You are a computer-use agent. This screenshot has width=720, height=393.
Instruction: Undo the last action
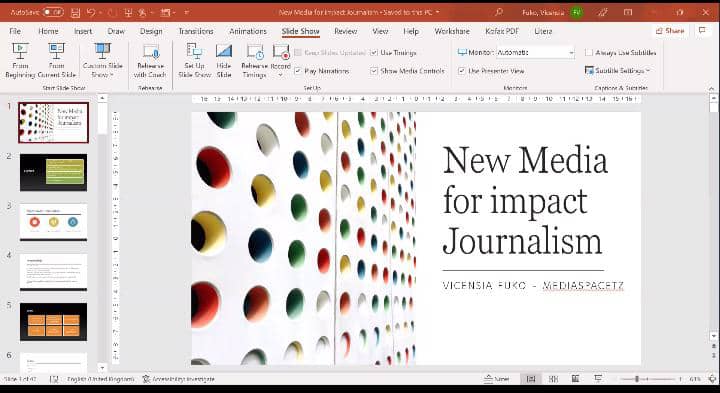(91, 12)
